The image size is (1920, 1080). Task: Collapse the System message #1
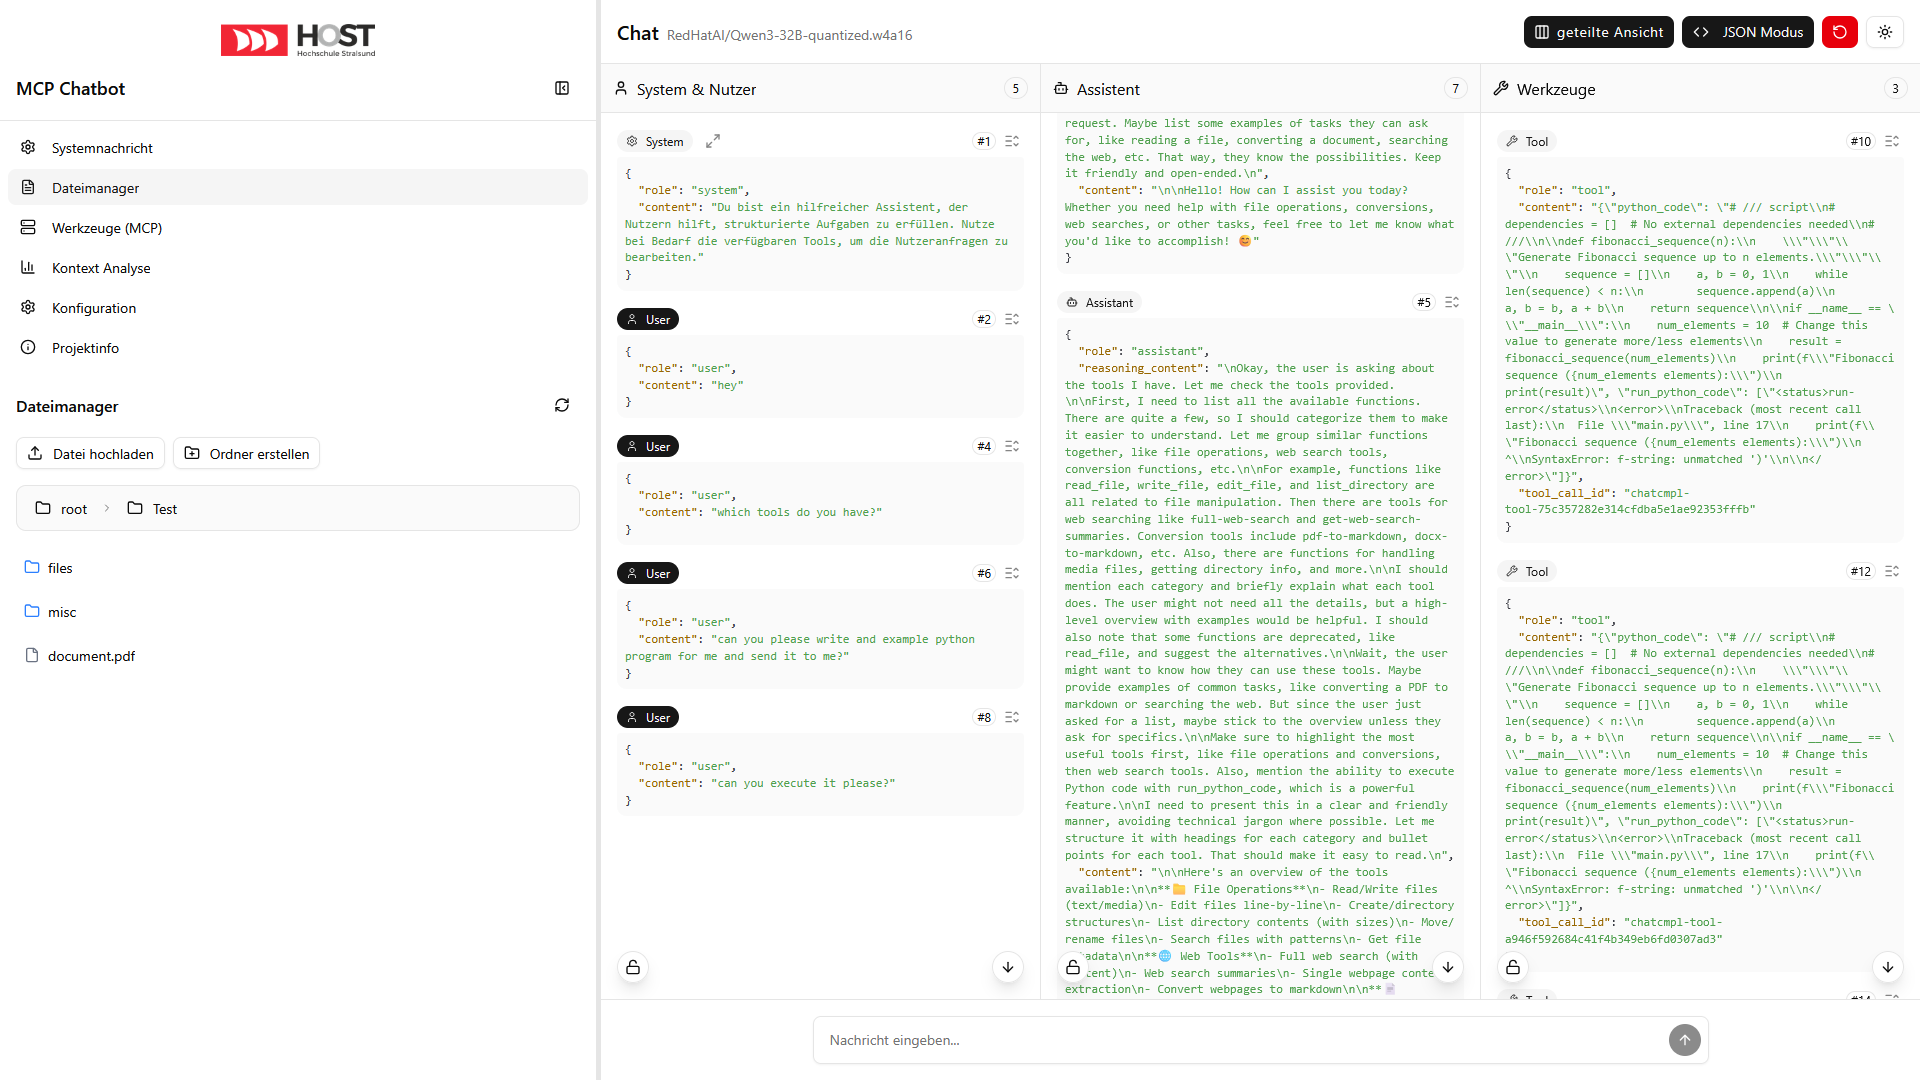pyautogui.click(x=1011, y=141)
